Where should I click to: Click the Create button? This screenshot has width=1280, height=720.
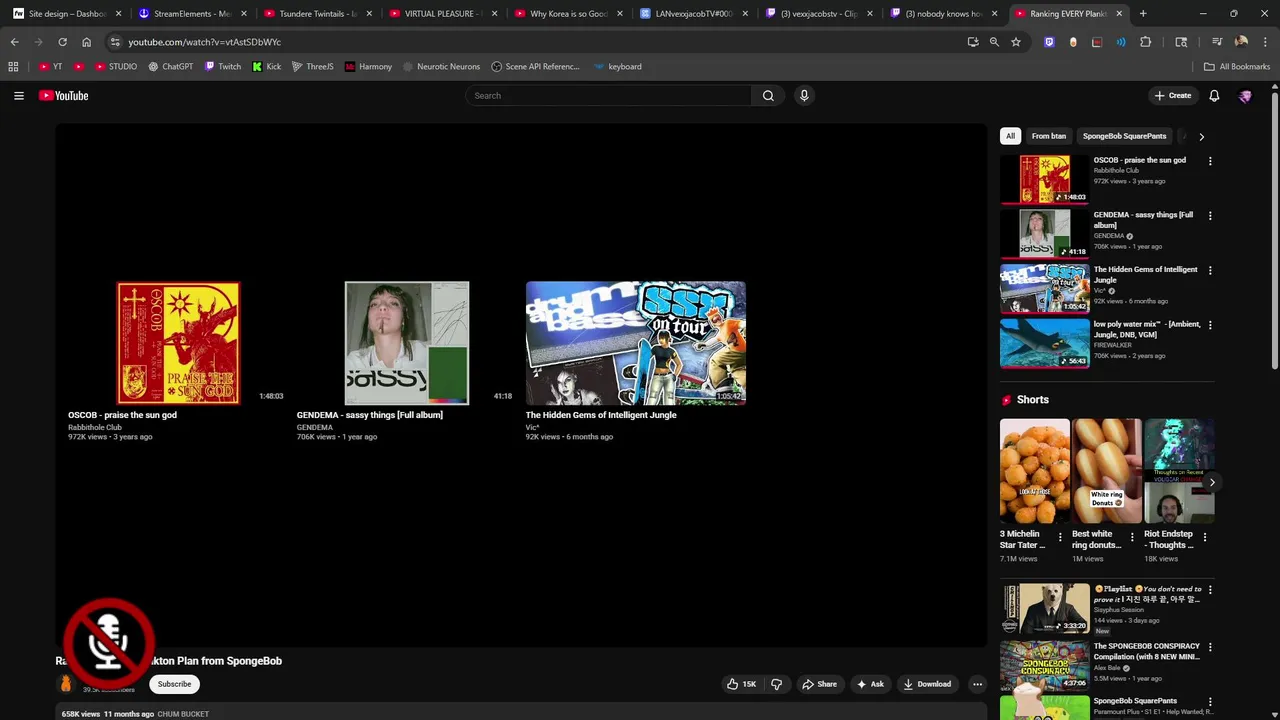[x=1172, y=95]
